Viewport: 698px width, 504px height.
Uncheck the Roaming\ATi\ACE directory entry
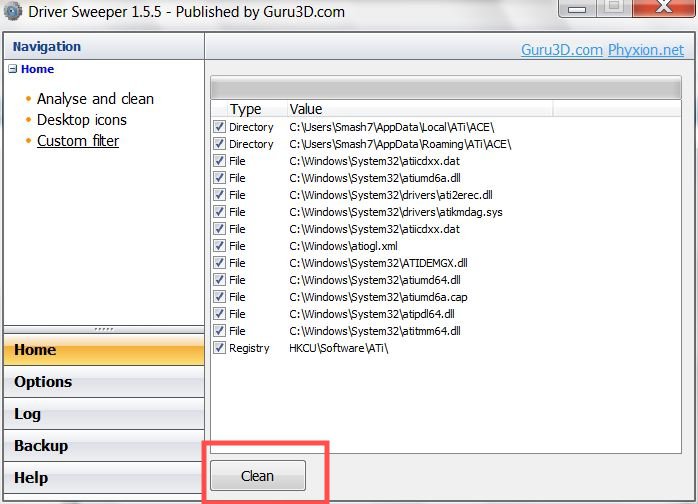[219, 143]
